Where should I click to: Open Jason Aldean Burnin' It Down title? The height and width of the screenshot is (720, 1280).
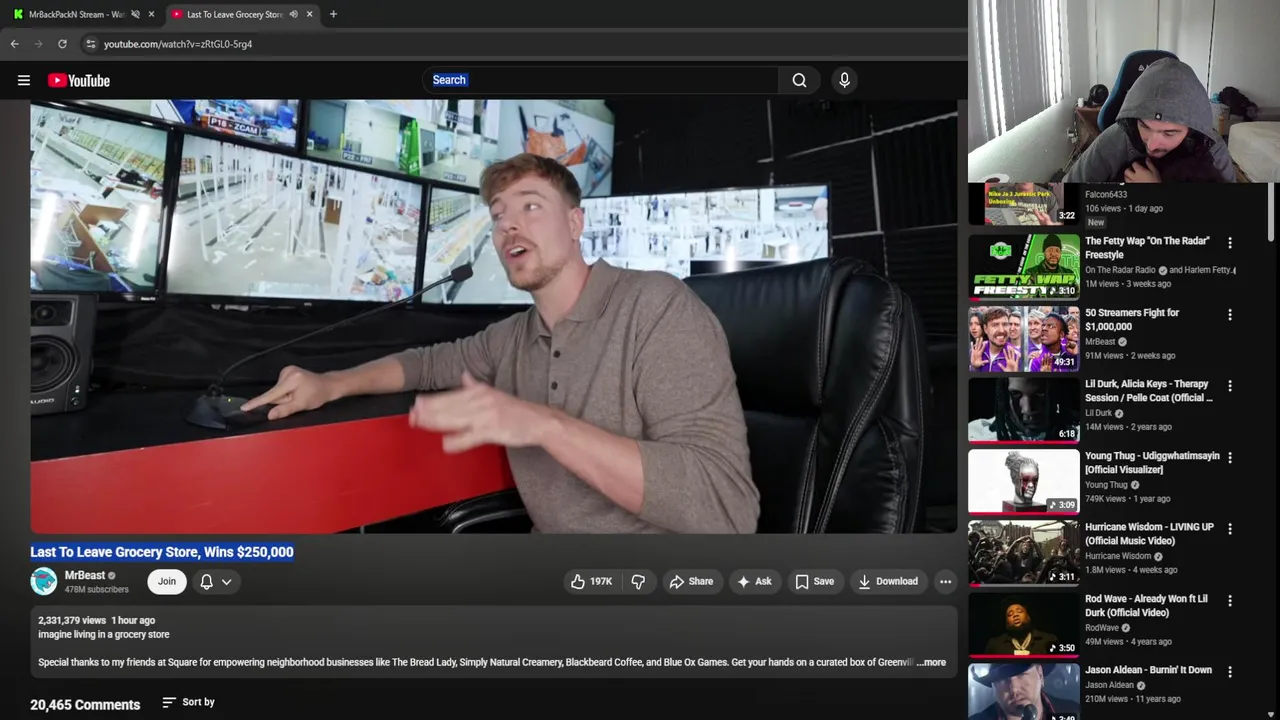1148,670
